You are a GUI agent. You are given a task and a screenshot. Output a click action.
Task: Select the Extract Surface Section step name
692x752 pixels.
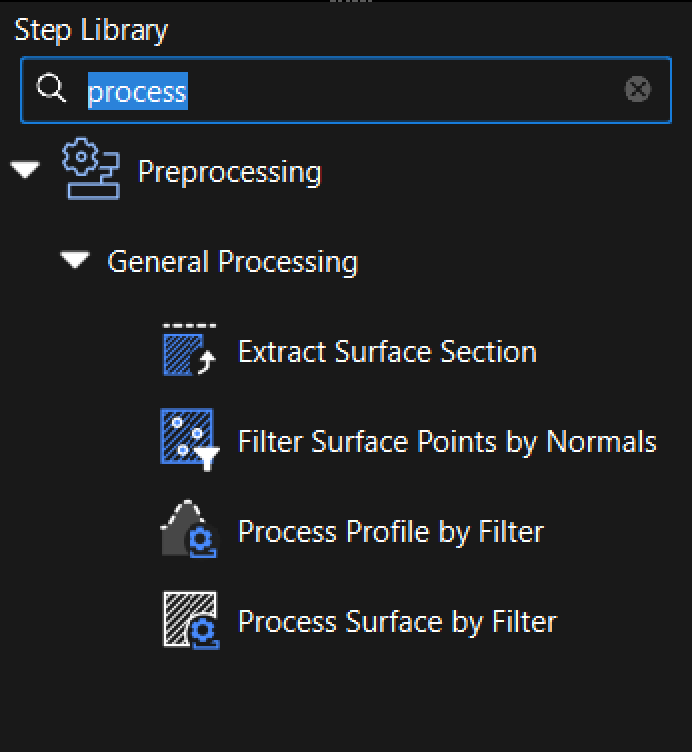(387, 352)
